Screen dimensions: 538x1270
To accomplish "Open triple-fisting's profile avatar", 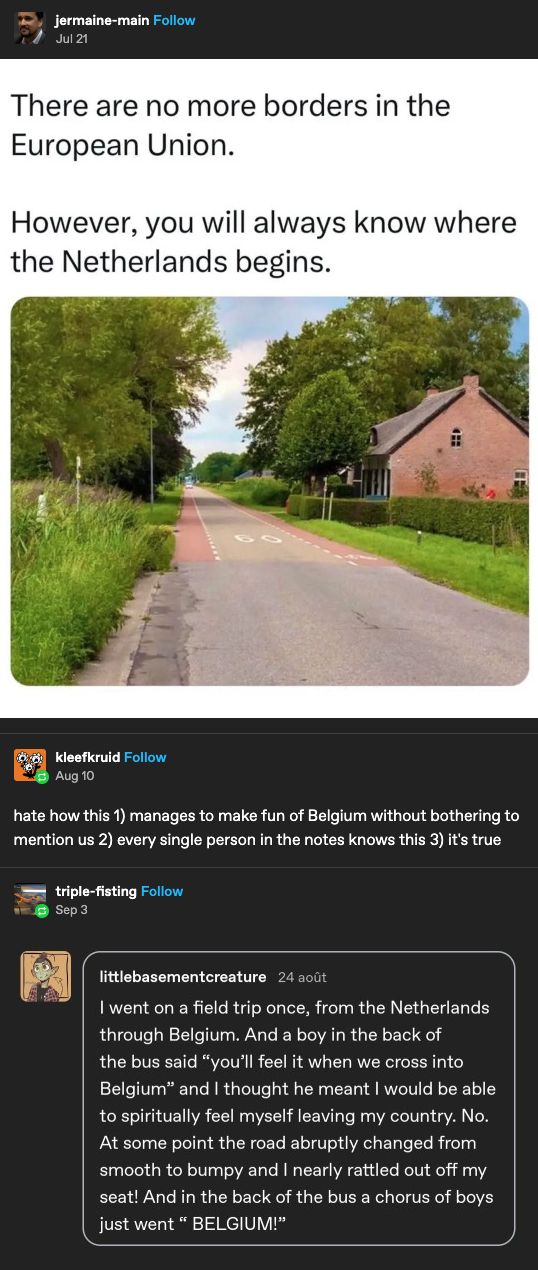I will (30, 898).
